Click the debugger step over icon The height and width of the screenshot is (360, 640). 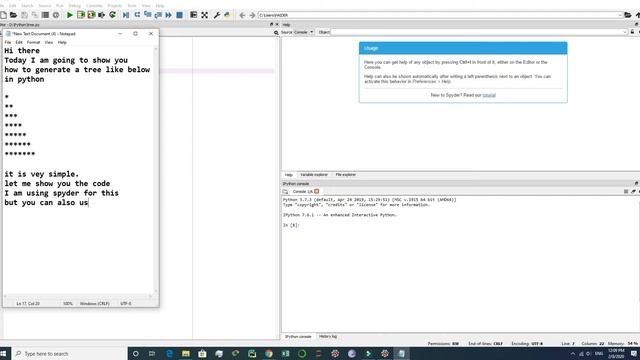click(x=137, y=15)
